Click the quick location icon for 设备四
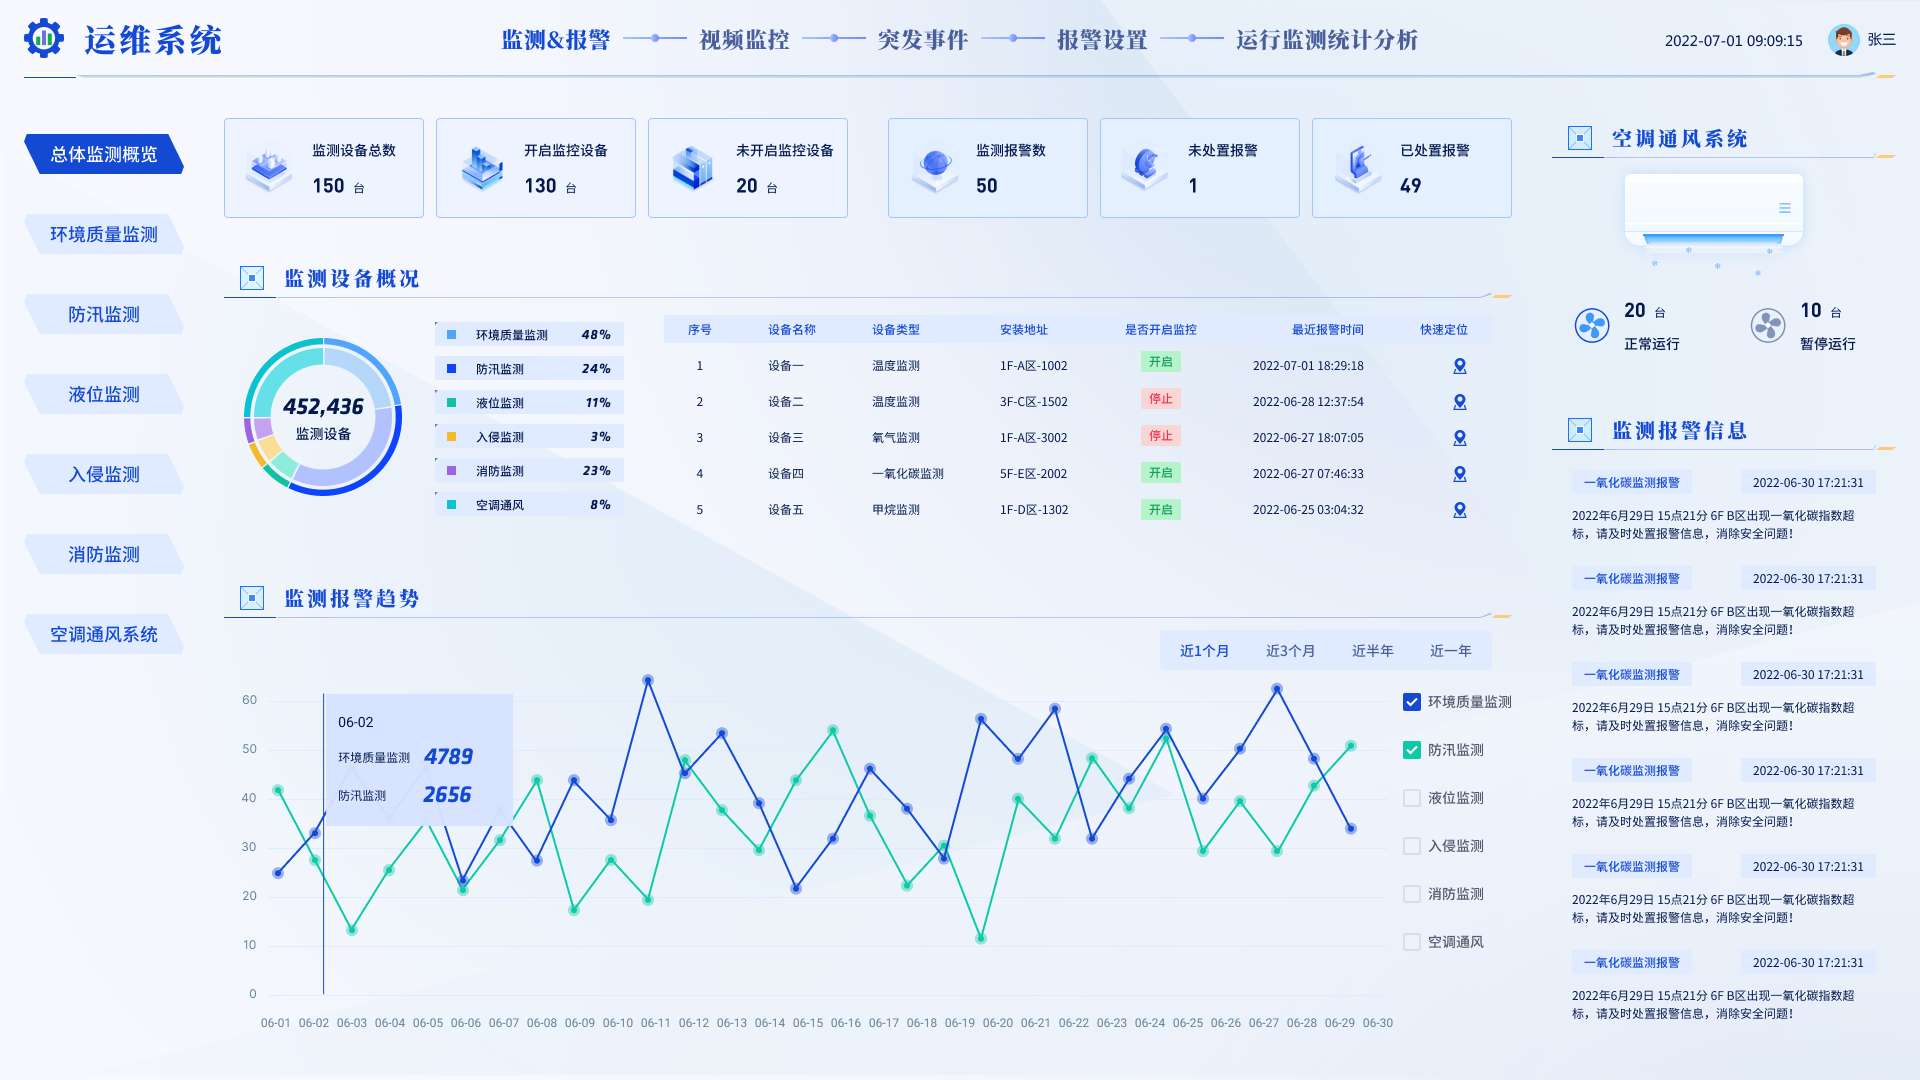Viewport: 1920px width, 1080px height. (1458, 472)
